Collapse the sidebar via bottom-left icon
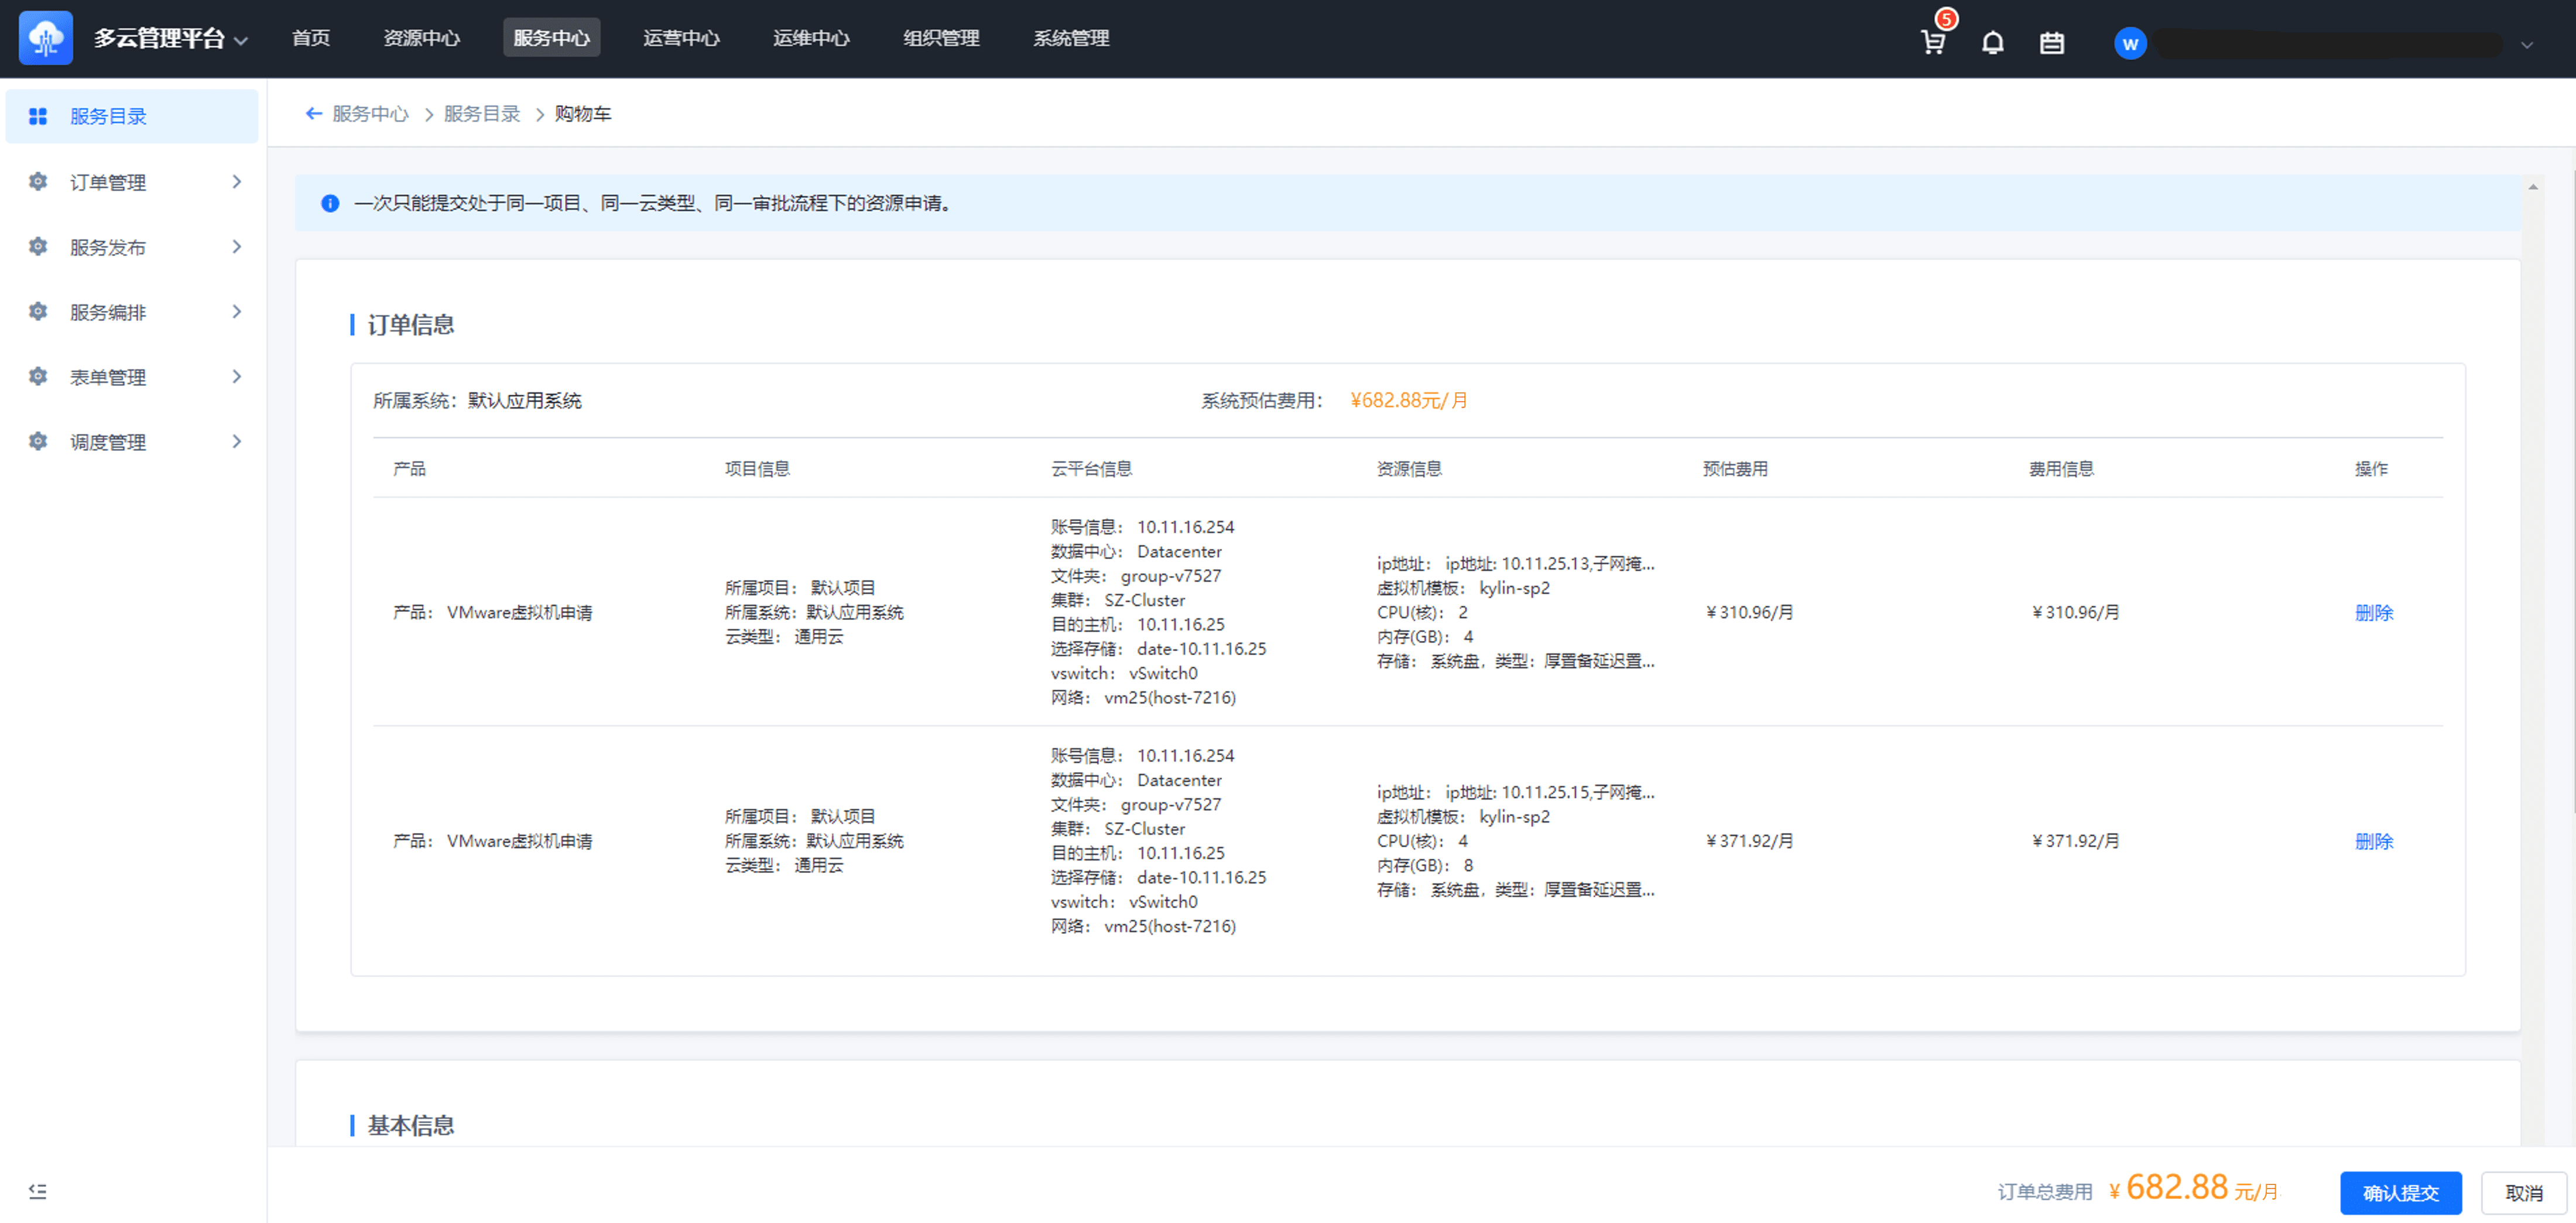The image size is (2576, 1223). [37, 1190]
